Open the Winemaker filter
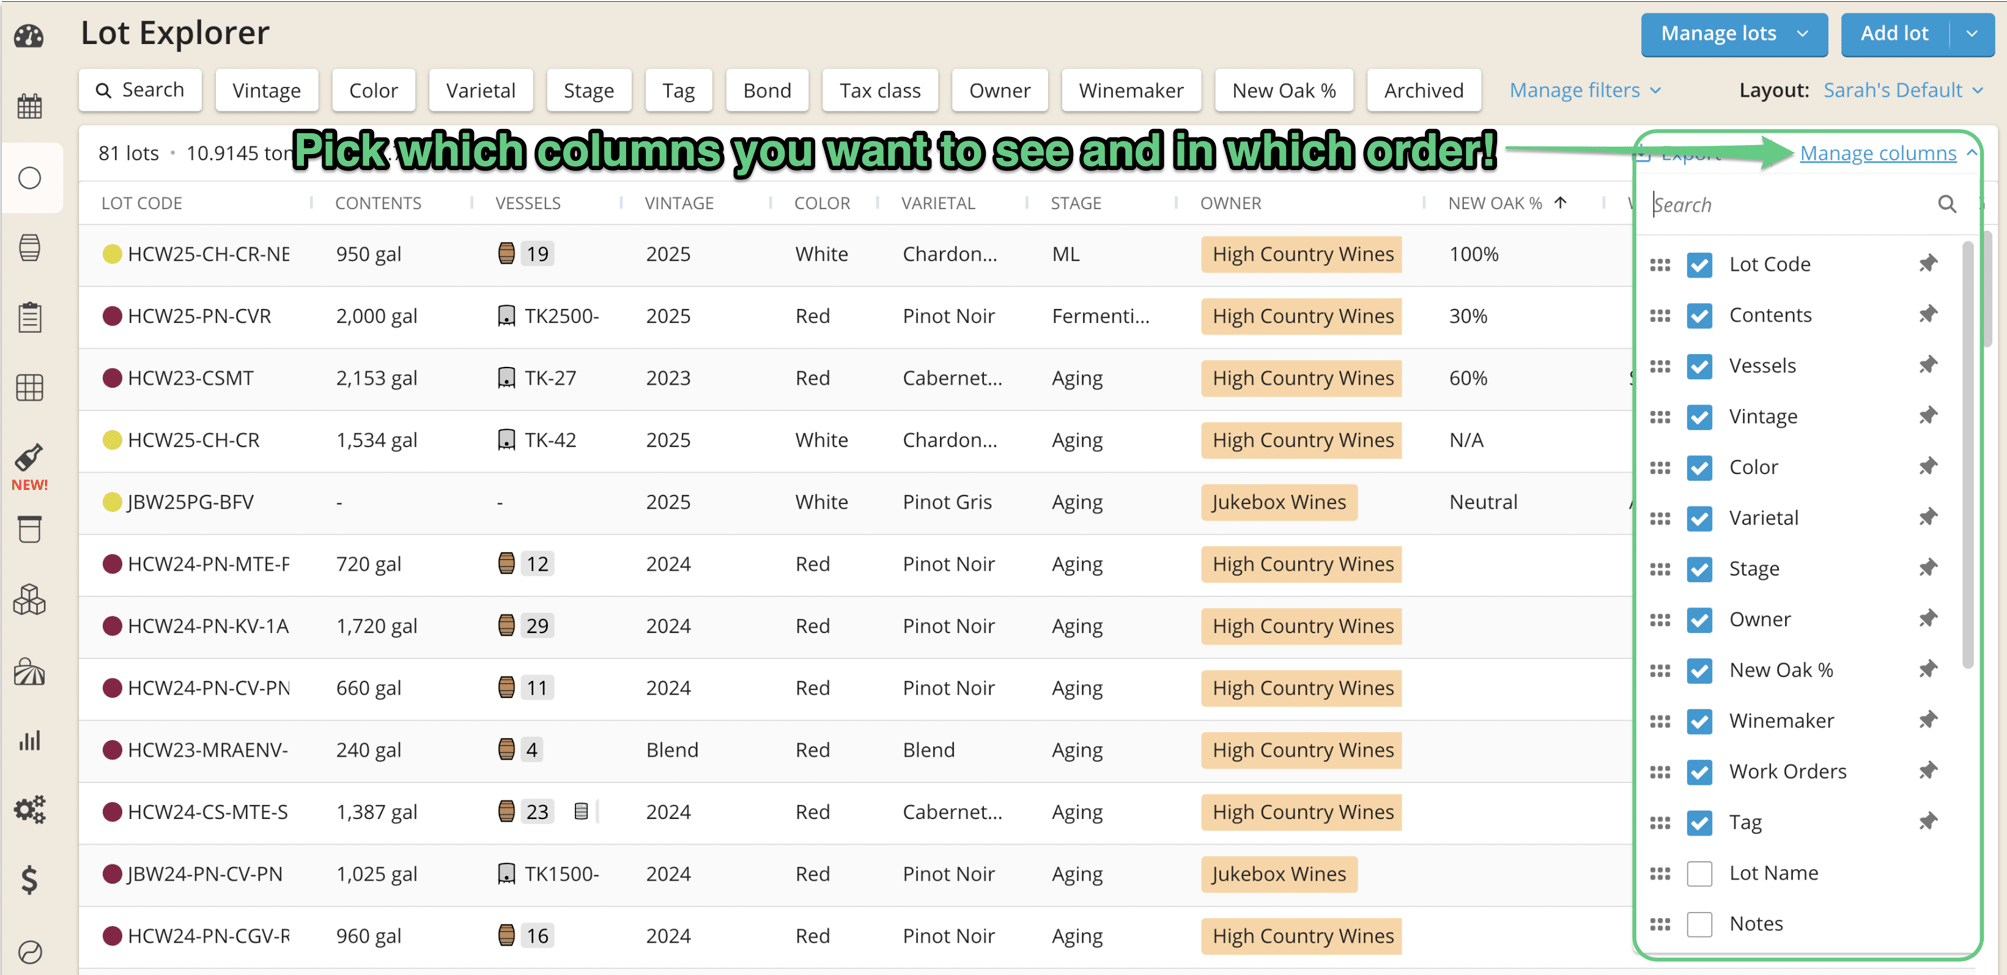 click(x=1131, y=90)
